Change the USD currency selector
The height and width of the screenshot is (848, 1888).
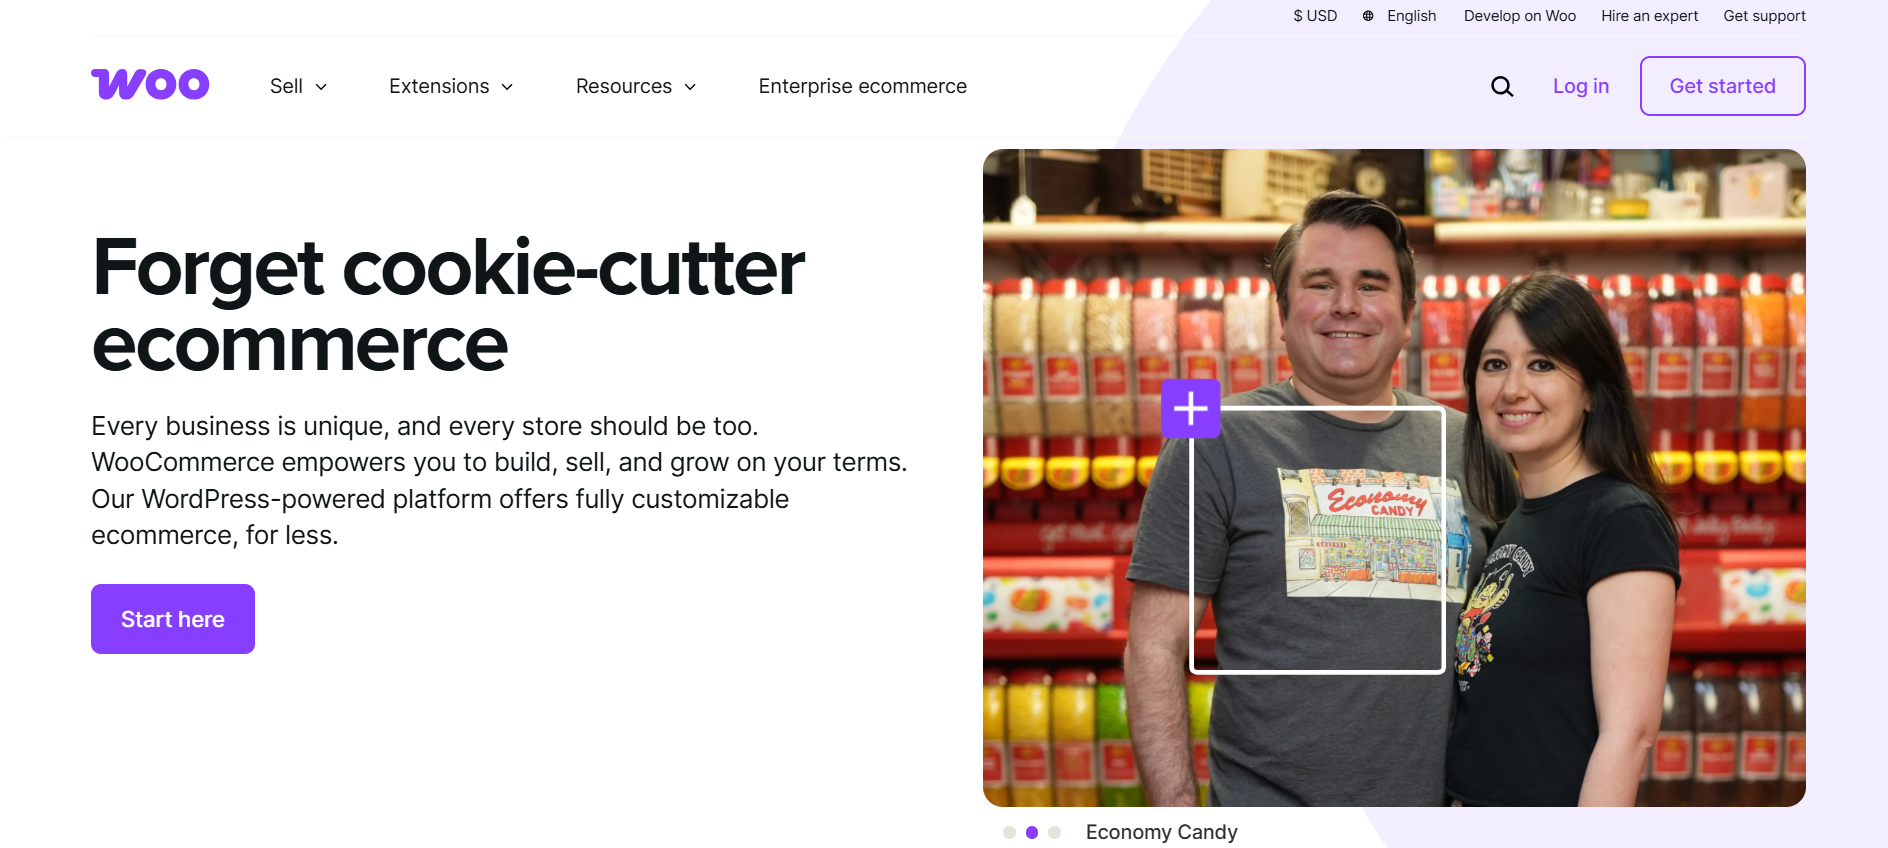(1315, 16)
